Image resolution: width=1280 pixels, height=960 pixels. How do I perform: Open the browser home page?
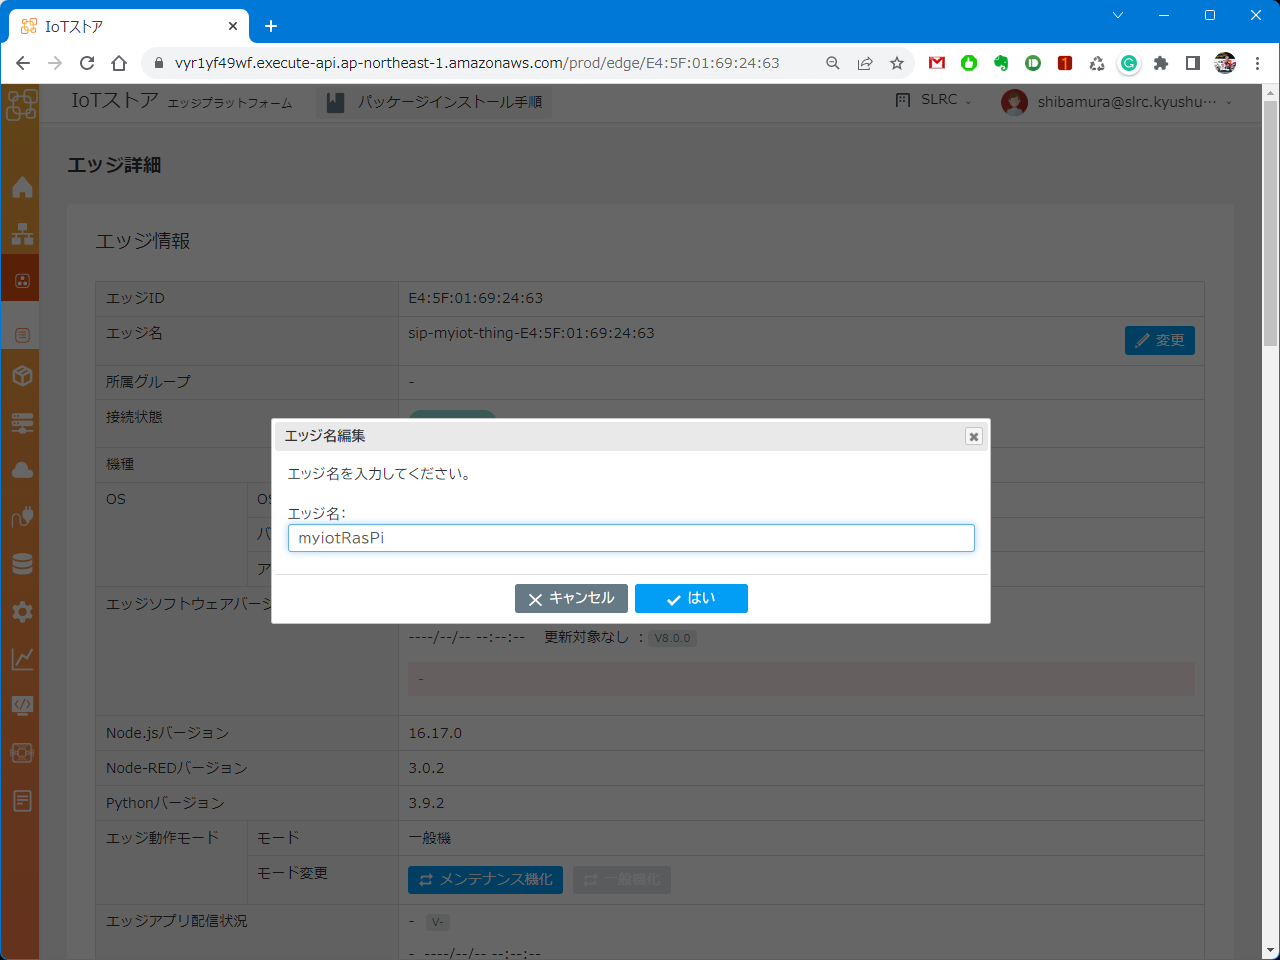[x=119, y=63]
